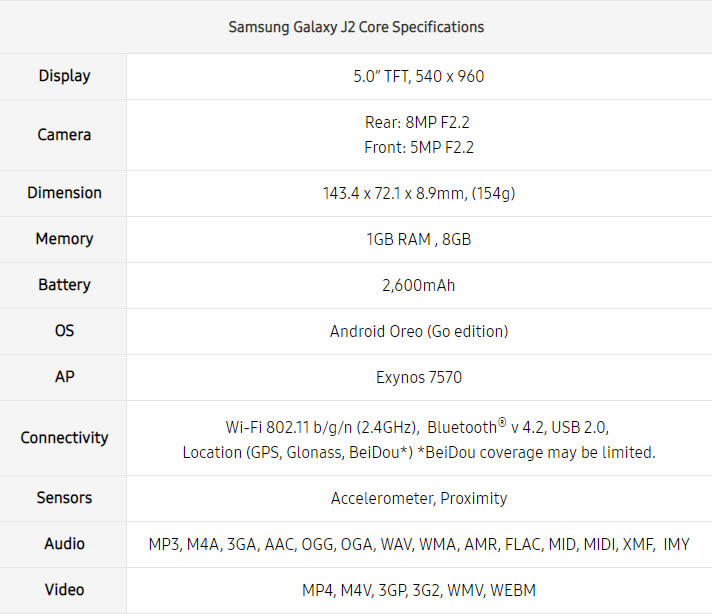Click the Video formats list starting with MP4
This screenshot has width=712, height=614.
point(419,590)
